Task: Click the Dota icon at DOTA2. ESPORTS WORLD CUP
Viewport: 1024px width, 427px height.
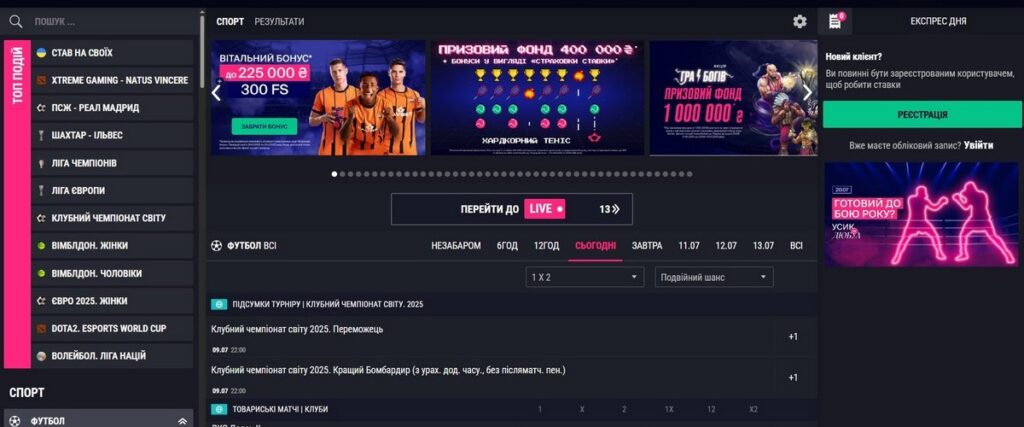Action: 41,328
